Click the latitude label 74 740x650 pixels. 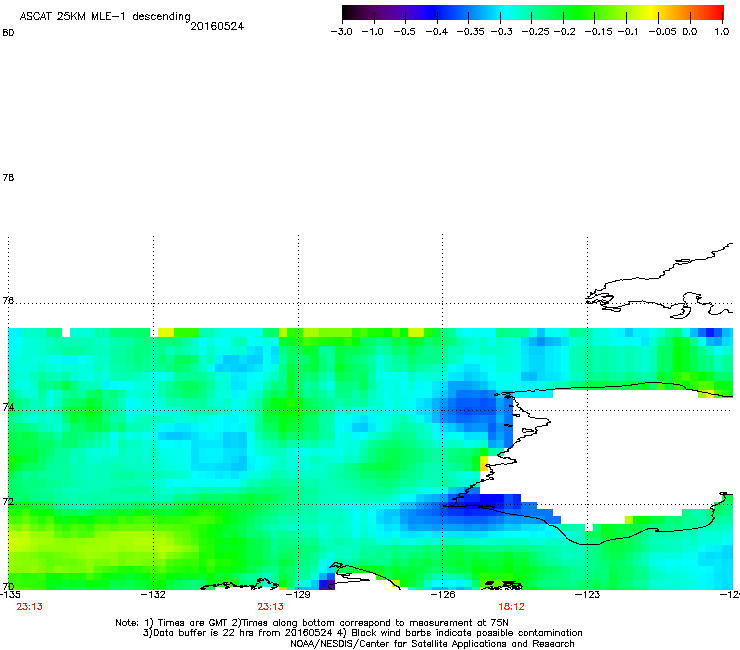click(8, 407)
